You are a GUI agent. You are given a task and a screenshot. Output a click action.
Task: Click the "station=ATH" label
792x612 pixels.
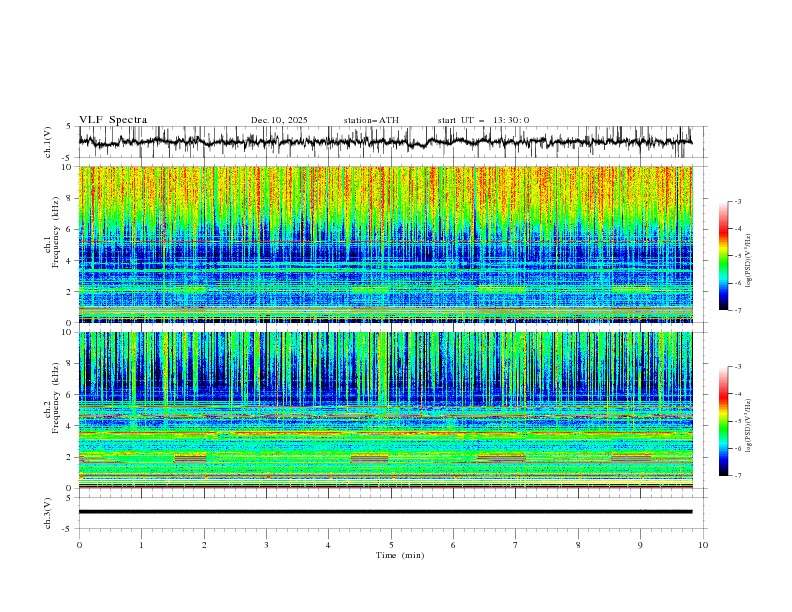click(371, 120)
